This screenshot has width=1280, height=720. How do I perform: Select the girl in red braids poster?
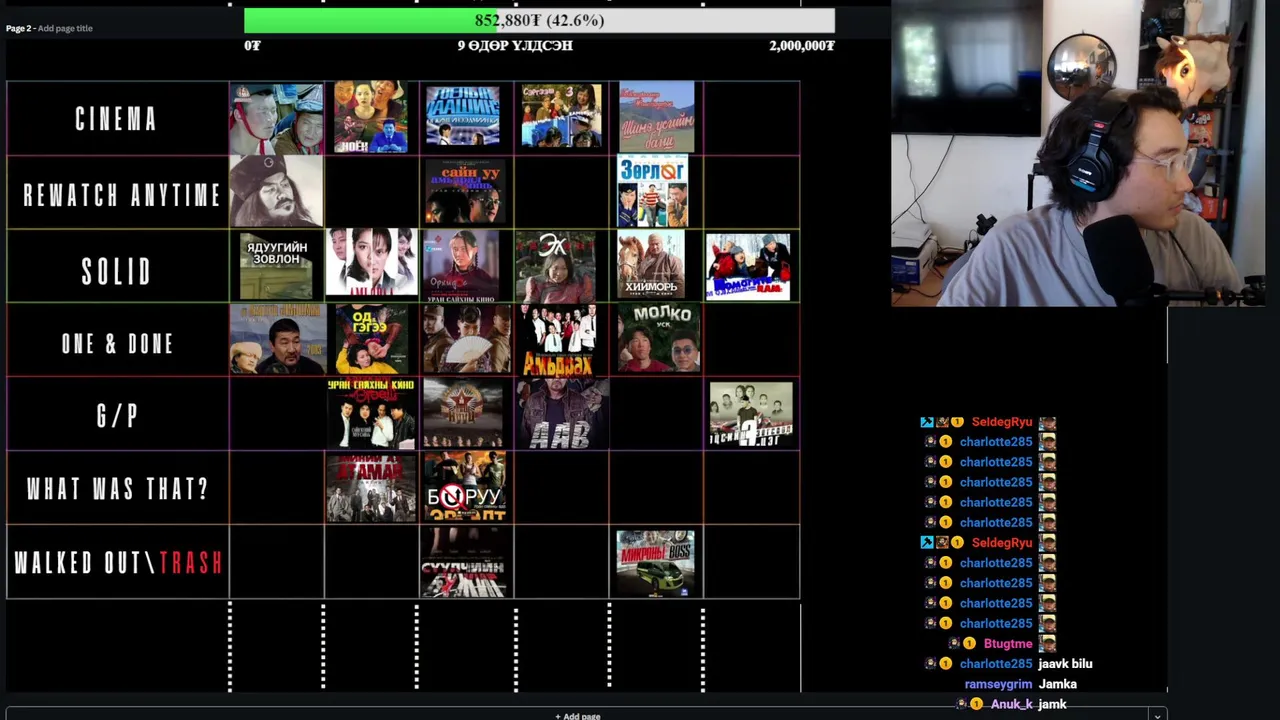coord(461,265)
